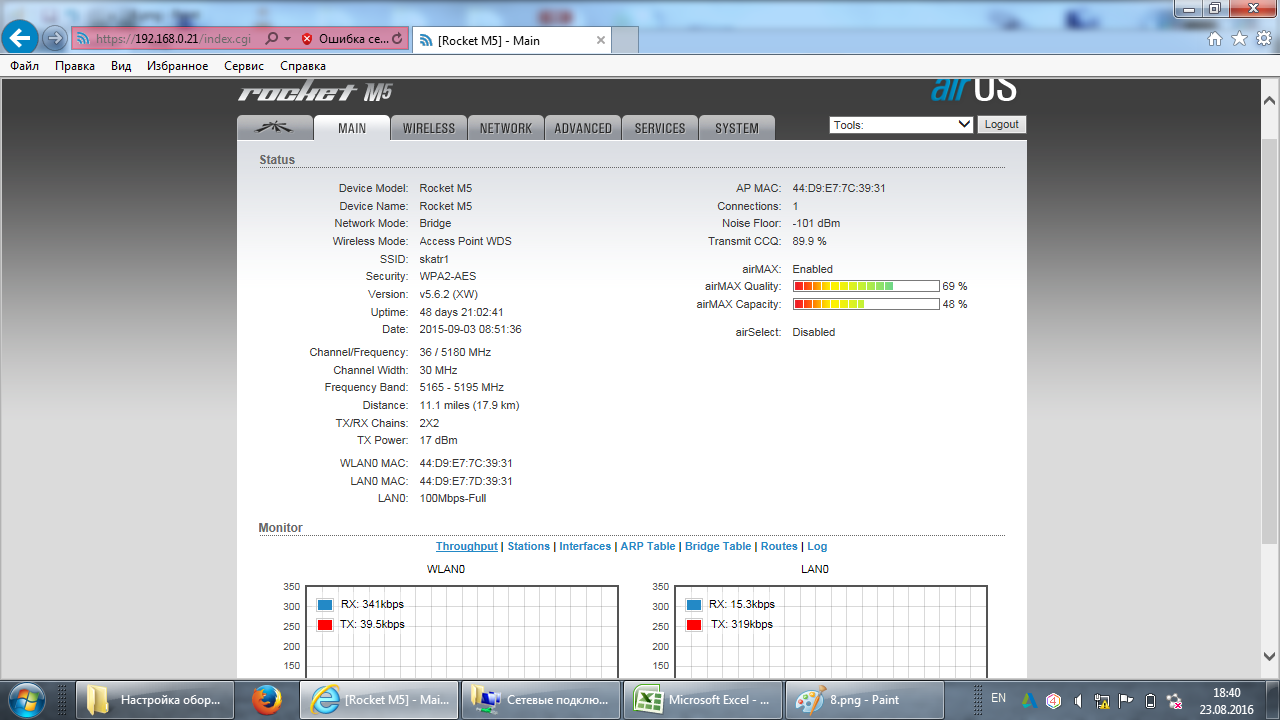Switch to the NETWORK tab

(x=506, y=128)
